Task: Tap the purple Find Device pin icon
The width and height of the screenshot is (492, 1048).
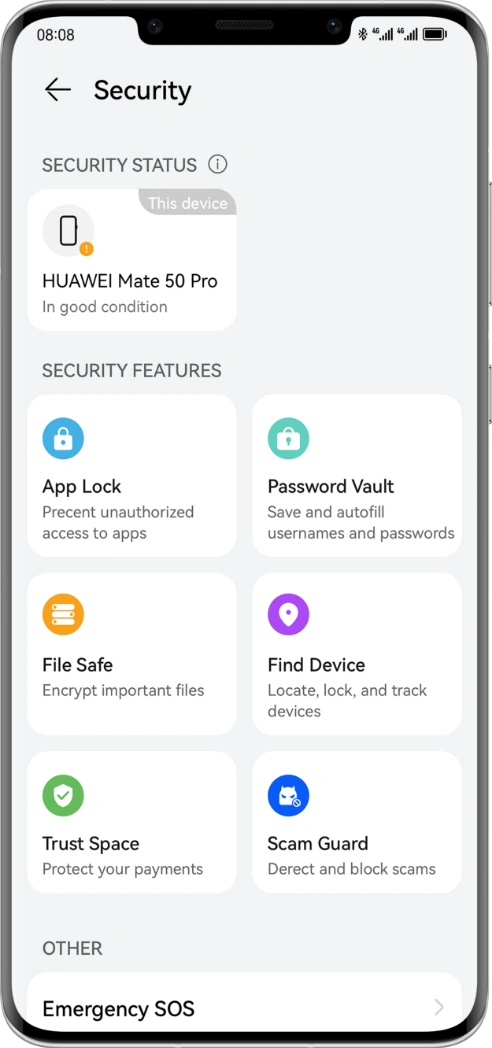Action: click(x=288, y=614)
